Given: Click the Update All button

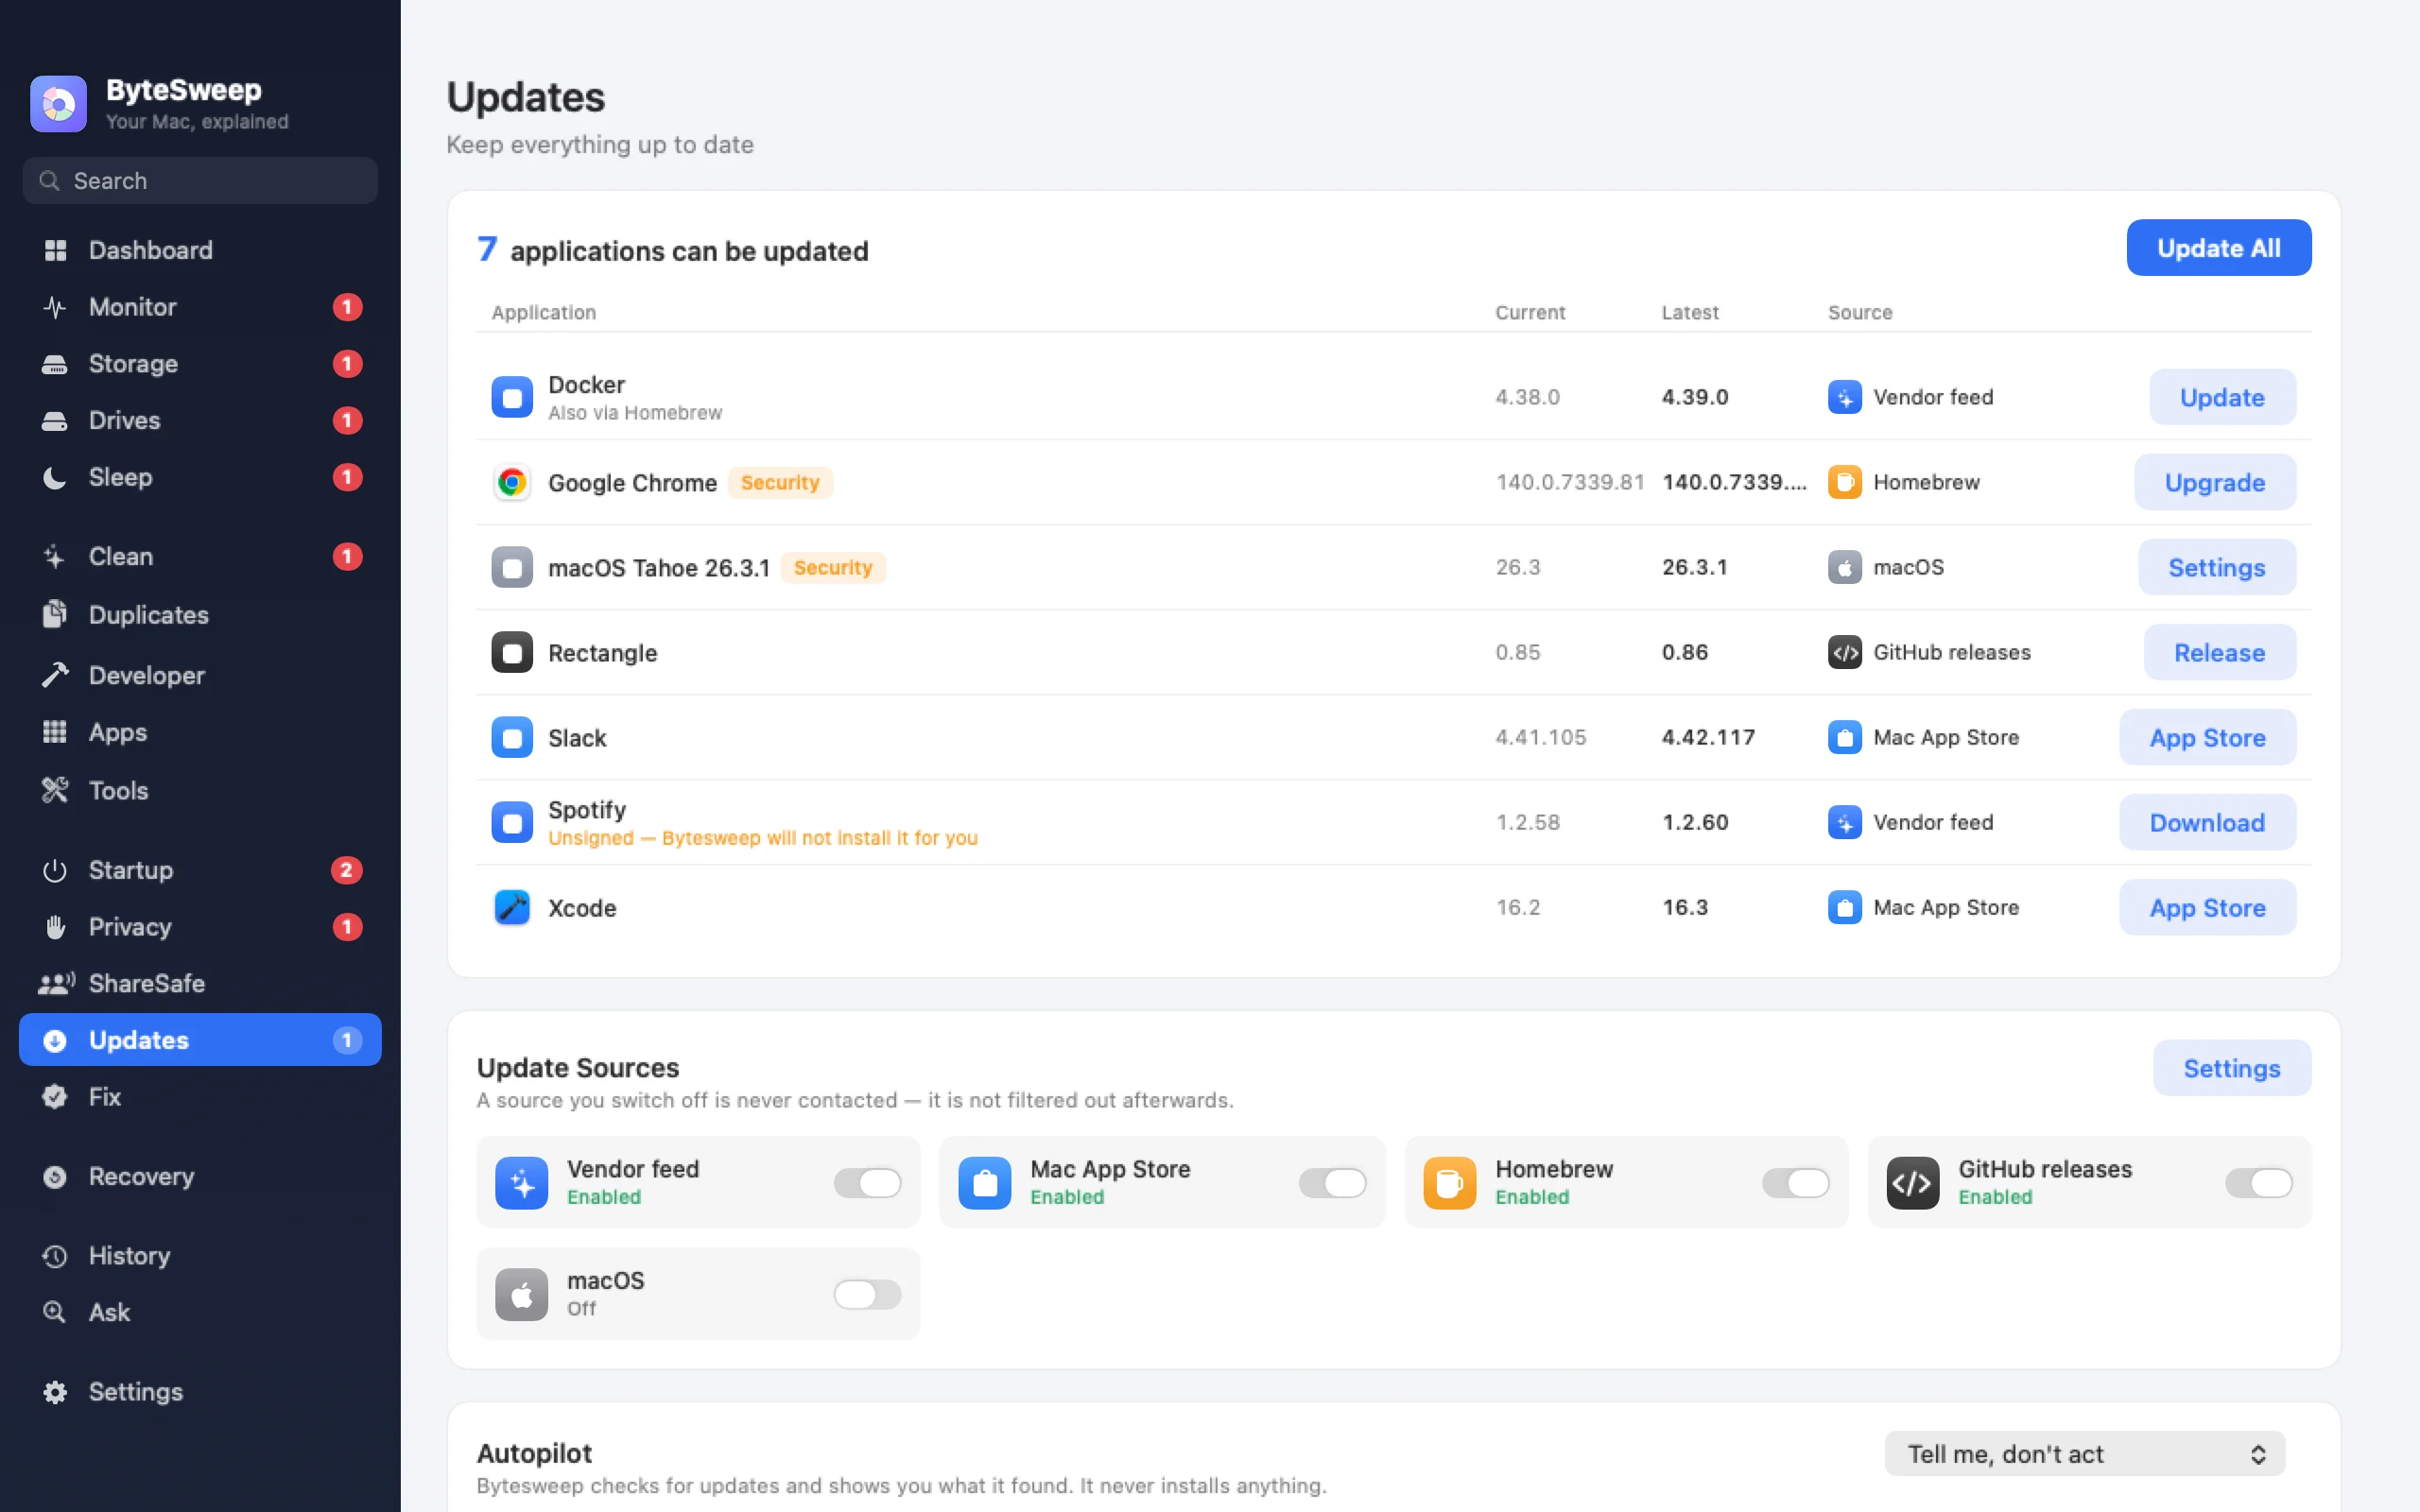Looking at the screenshot, I should [x=2219, y=248].
